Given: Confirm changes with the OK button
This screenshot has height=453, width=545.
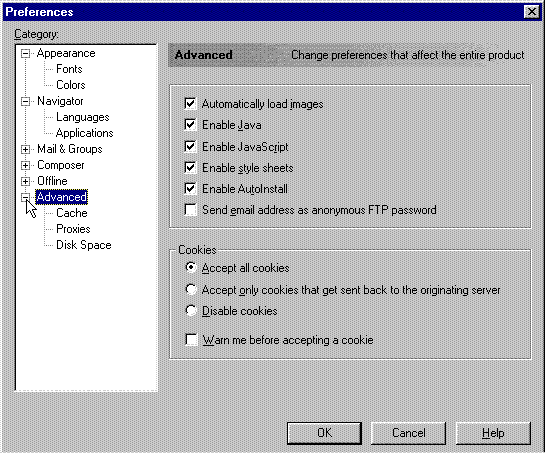Looking at the screenshot, I should pos(324,433).
